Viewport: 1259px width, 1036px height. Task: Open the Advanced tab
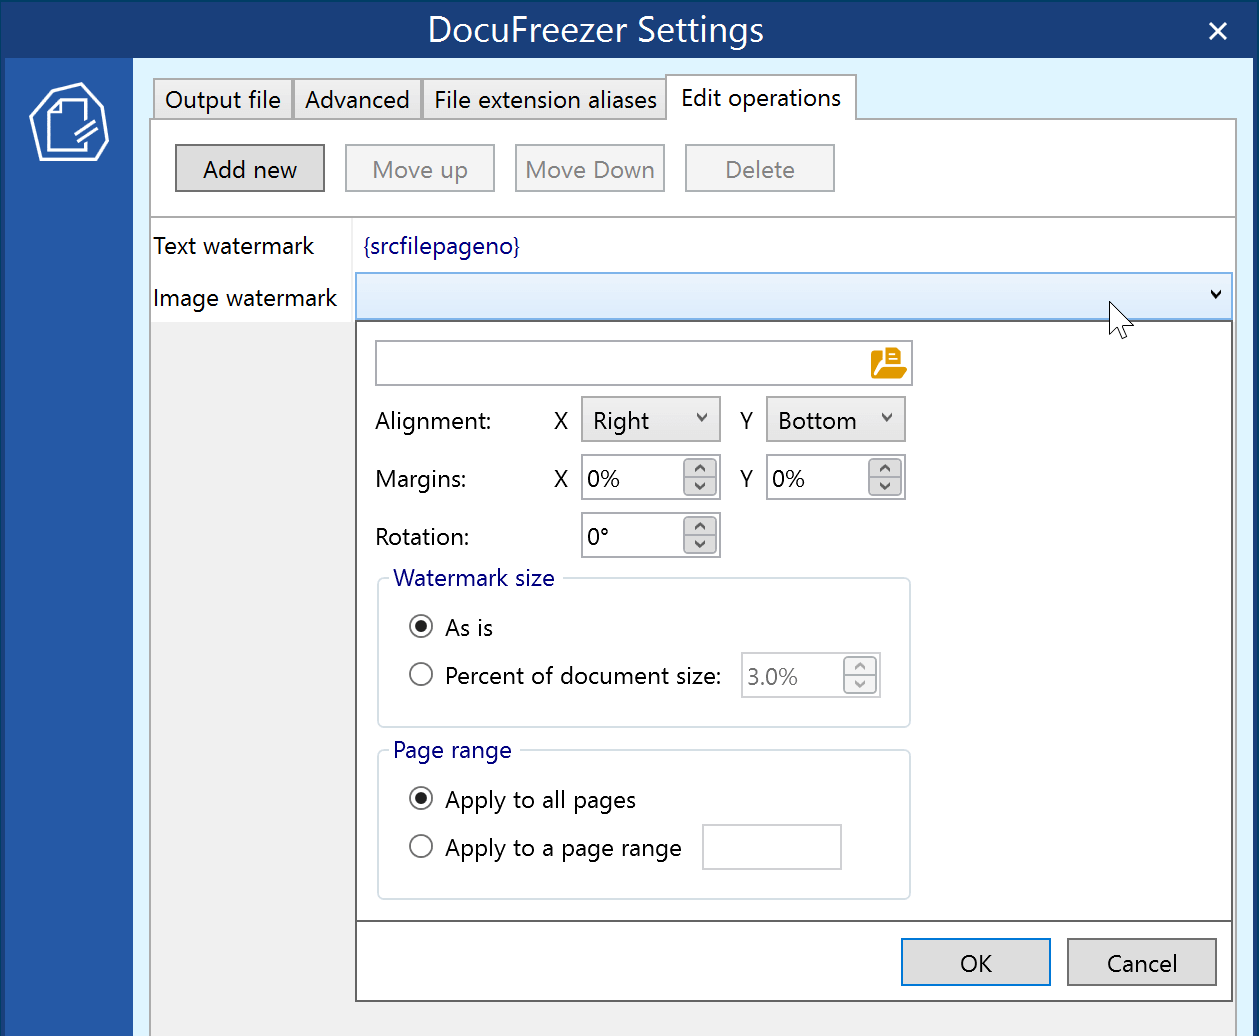click(357, 100)
